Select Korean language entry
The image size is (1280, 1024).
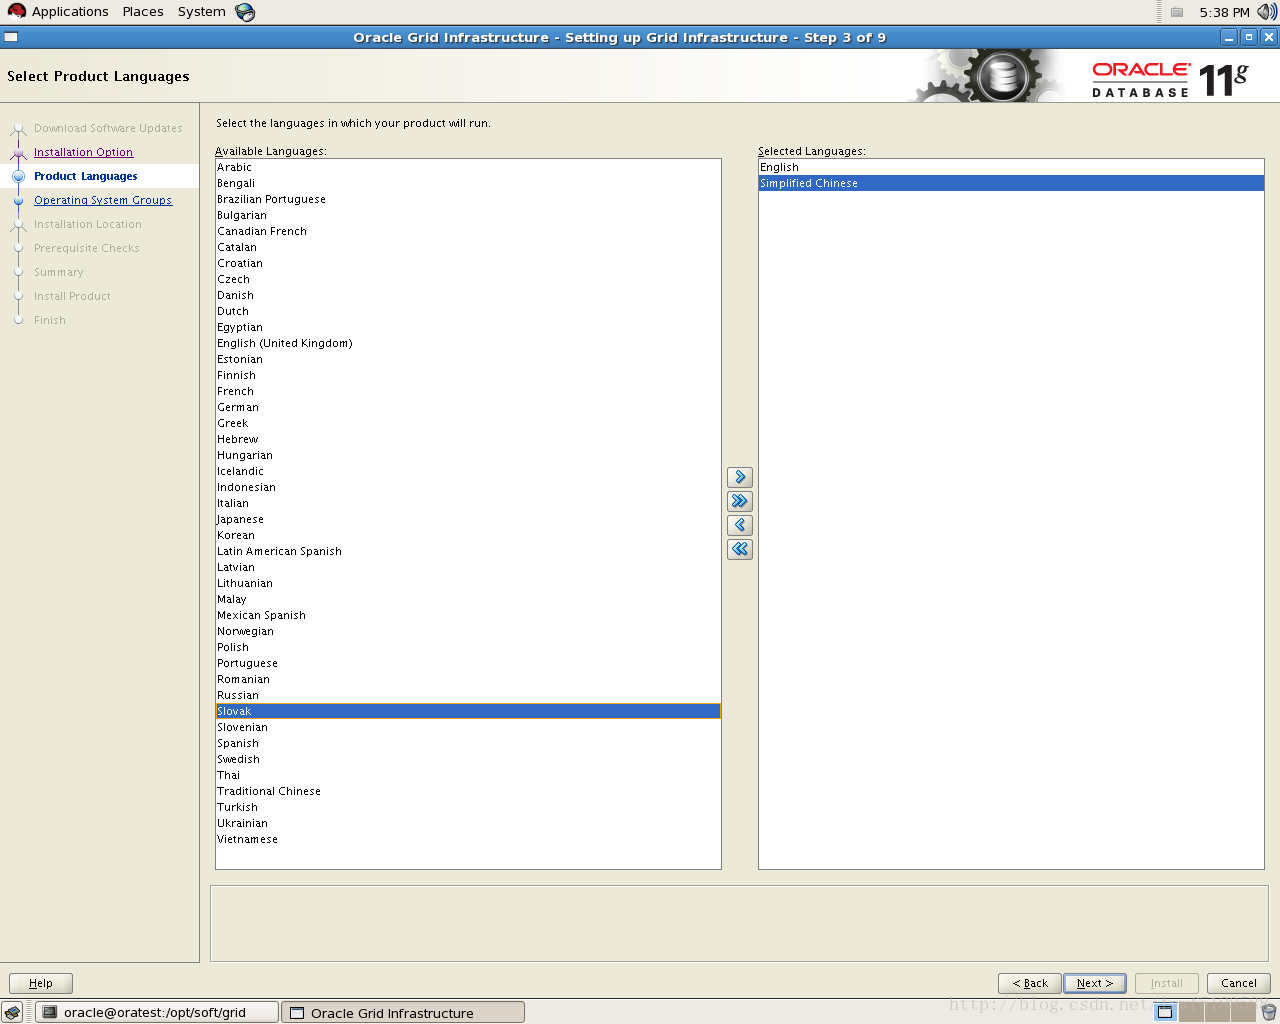tap(468, 535)
